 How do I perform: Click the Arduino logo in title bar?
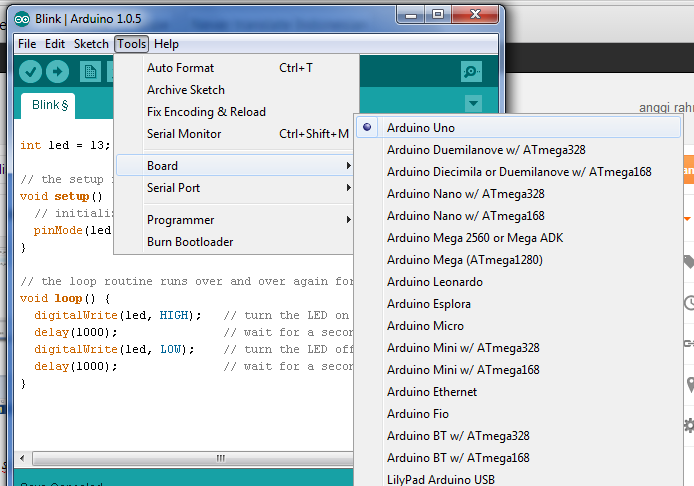[22, 19]
